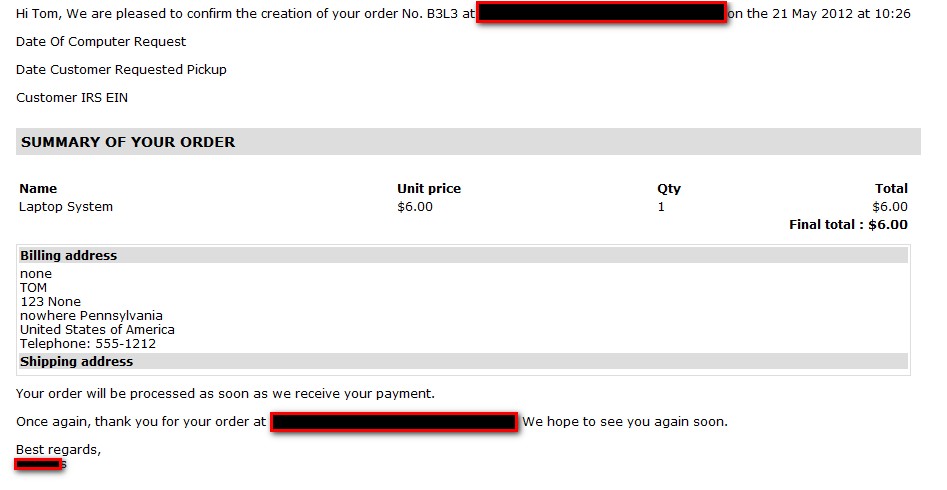Click the Qty column header
The height and width of the screenshot is (490, 947).
[669, 188]
